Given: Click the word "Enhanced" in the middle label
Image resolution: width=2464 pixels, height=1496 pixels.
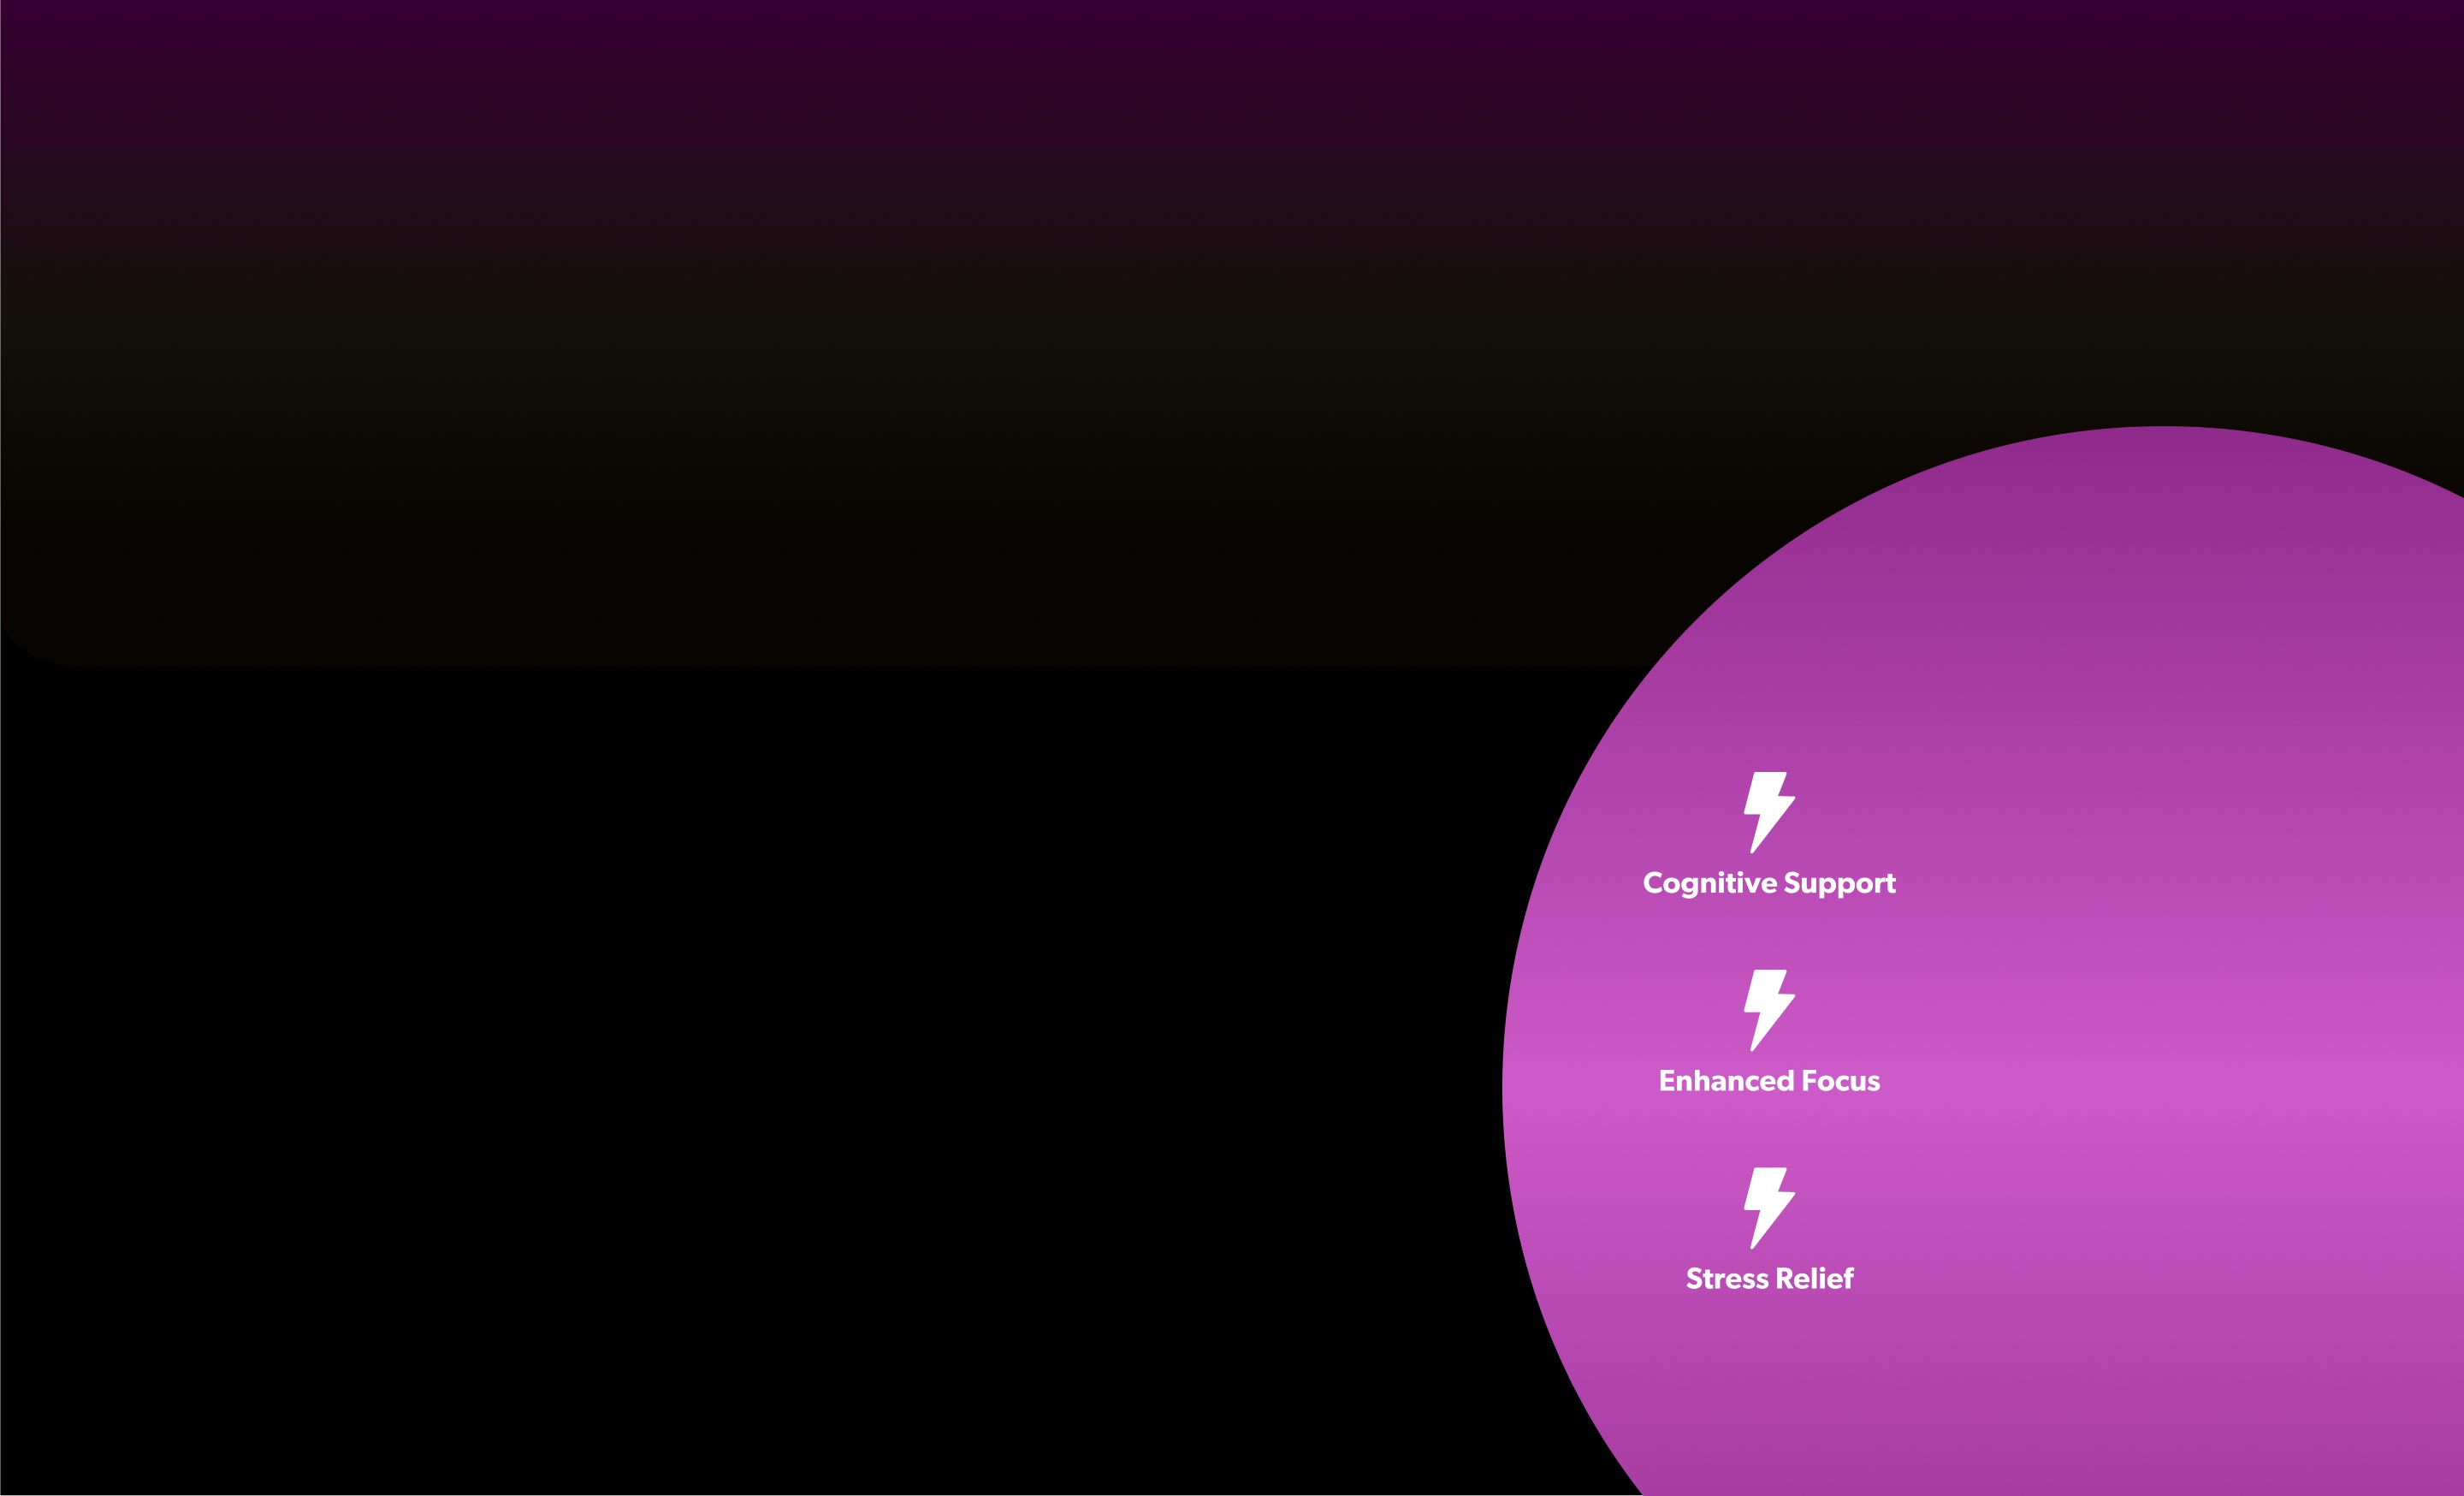Looking at the screenshot, I should (1726, 1081).
